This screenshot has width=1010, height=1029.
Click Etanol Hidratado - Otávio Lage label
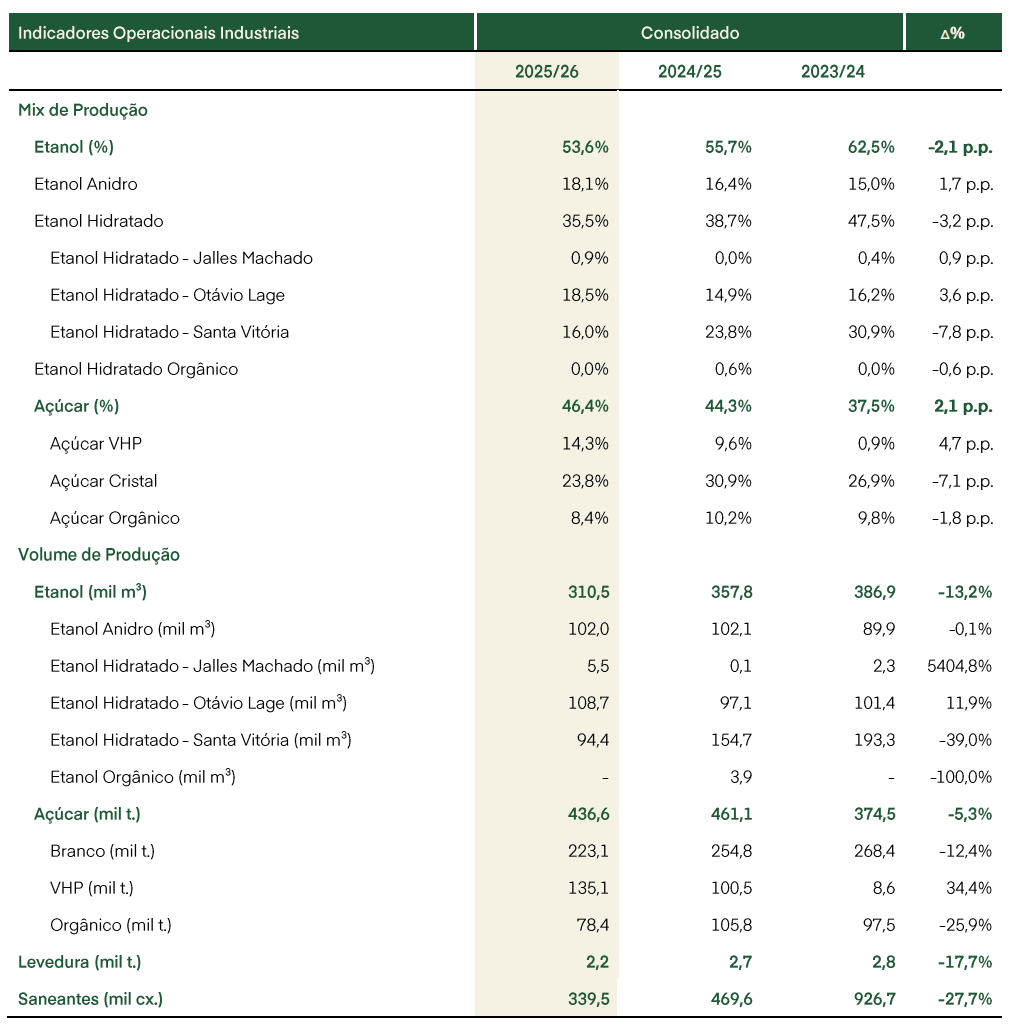167,295
